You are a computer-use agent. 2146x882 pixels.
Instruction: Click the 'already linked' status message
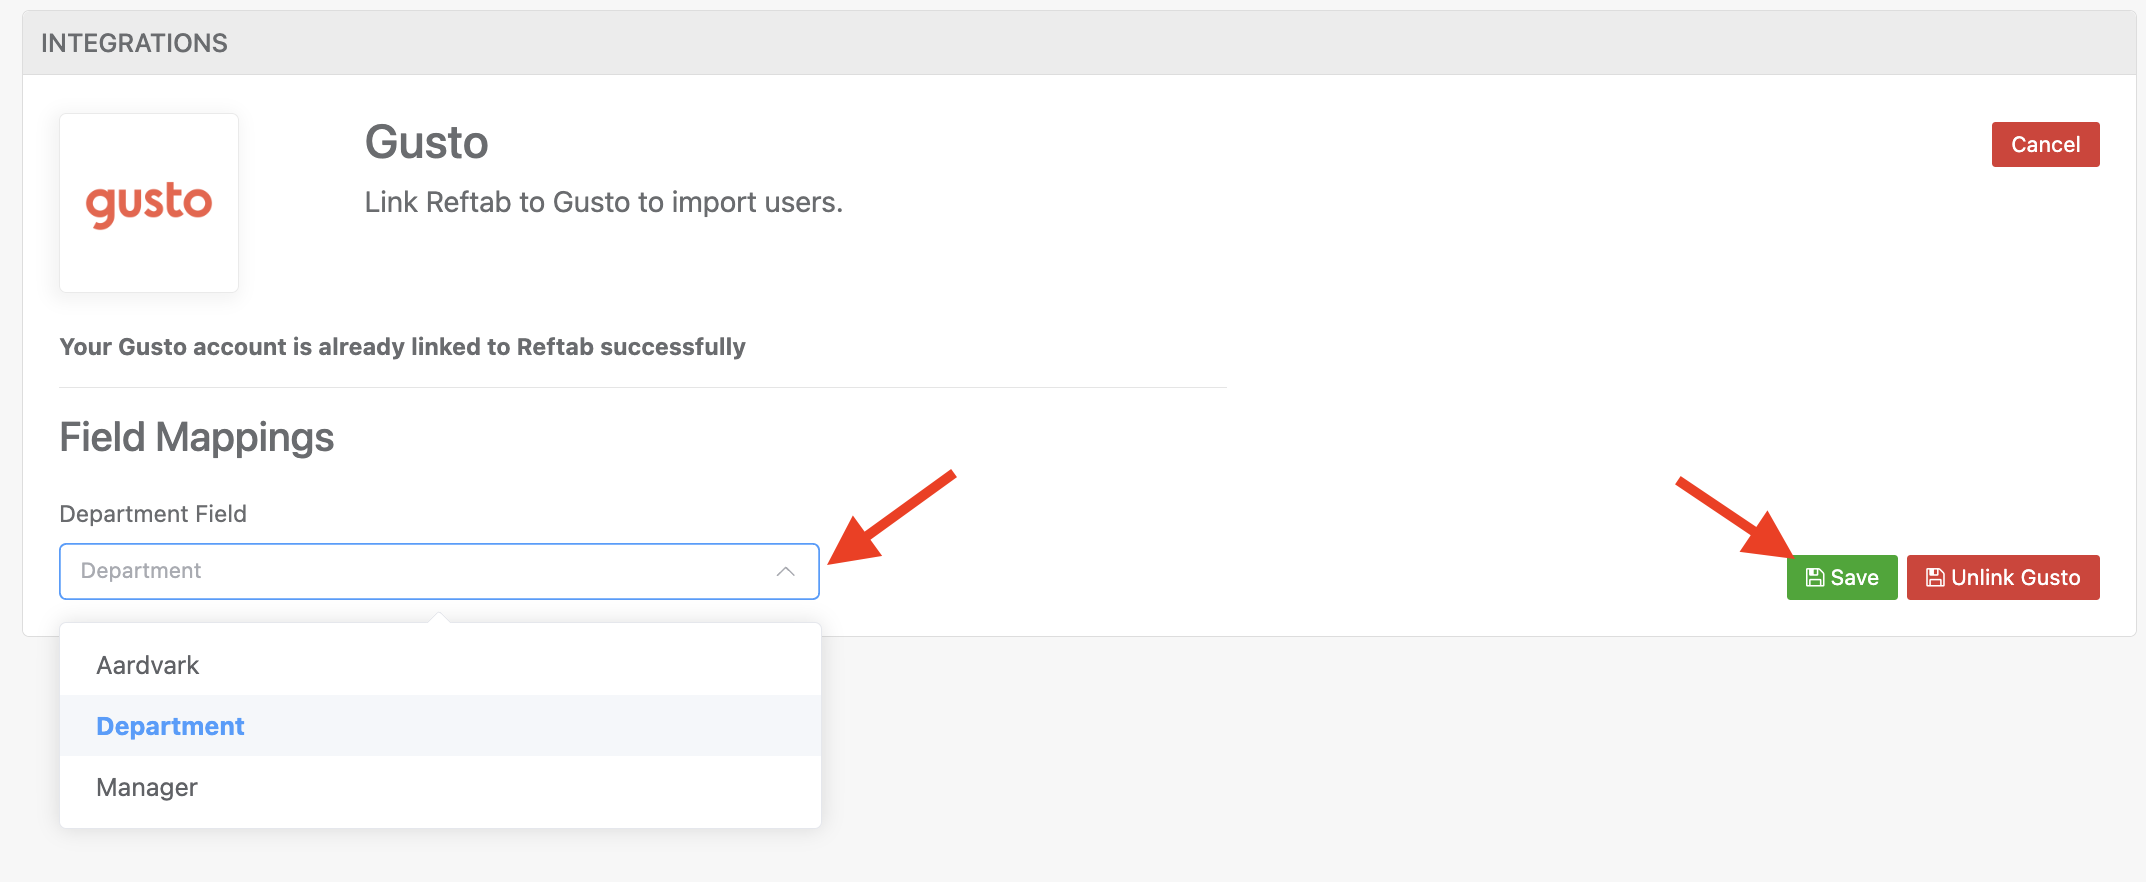pos(403,347)
